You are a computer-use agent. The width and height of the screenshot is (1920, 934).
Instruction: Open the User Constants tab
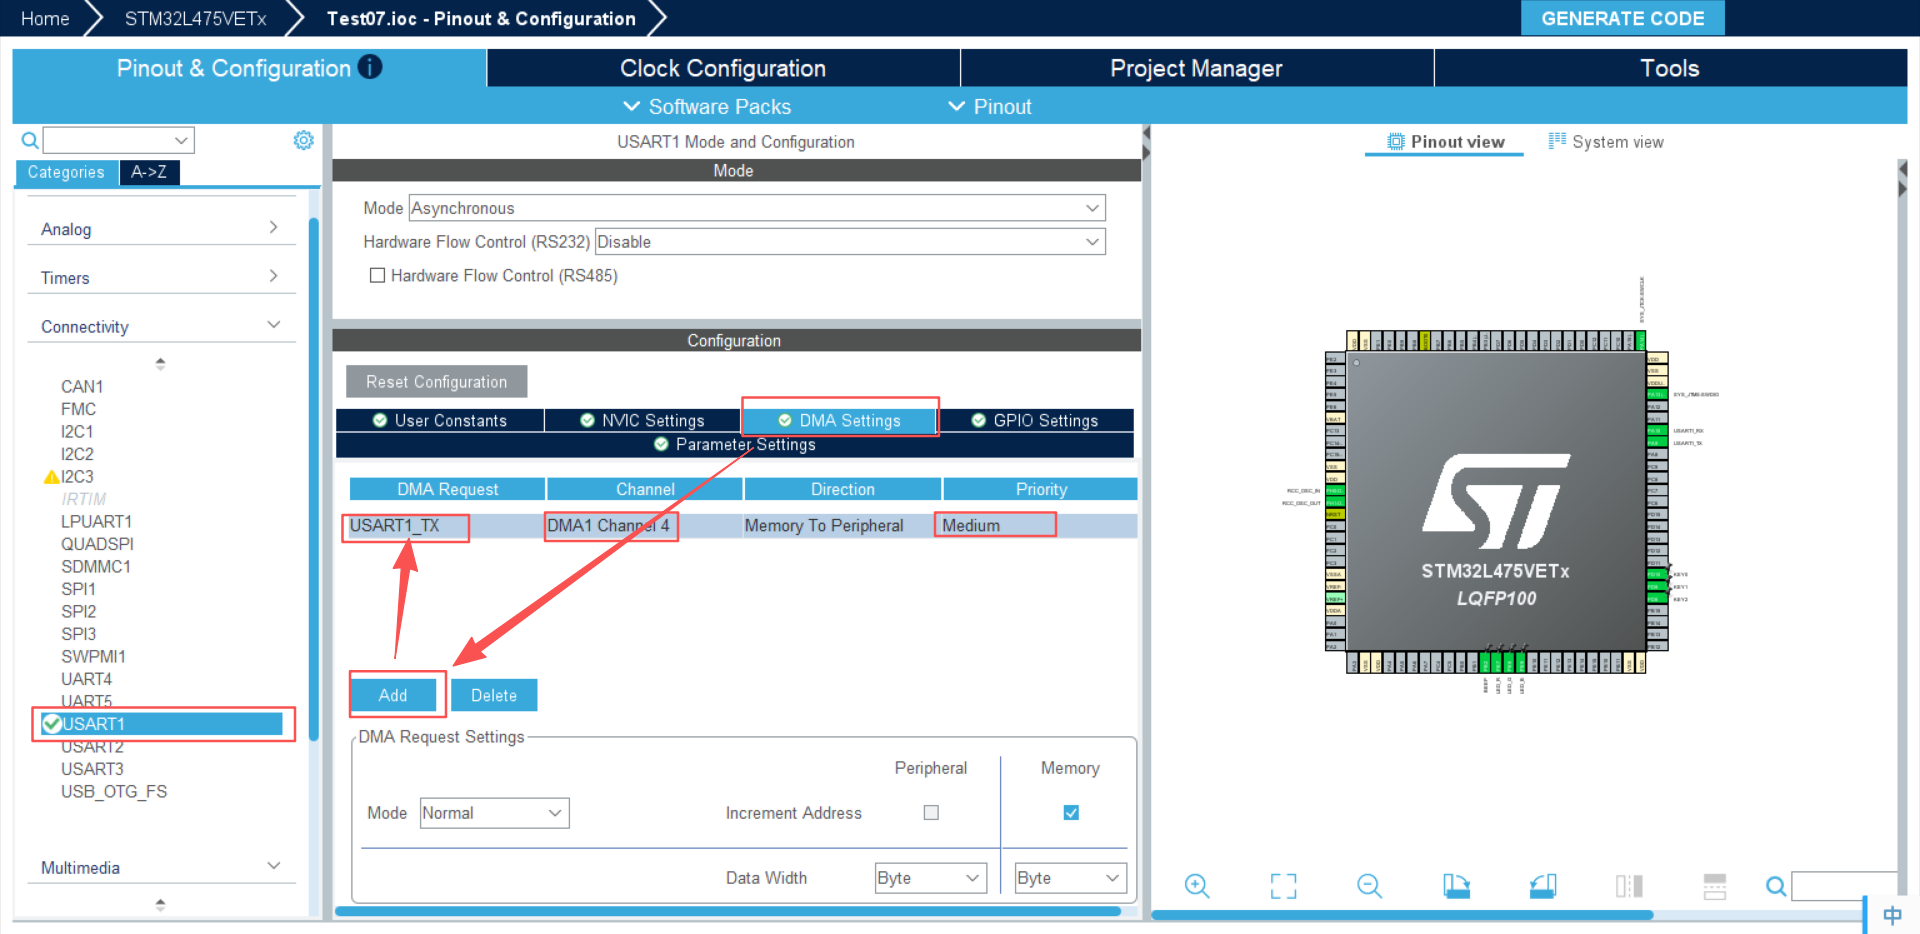440,420
